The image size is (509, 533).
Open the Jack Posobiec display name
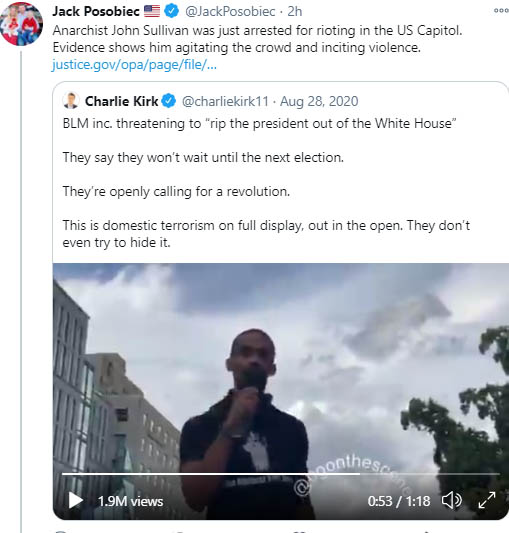tap(96, 11)
